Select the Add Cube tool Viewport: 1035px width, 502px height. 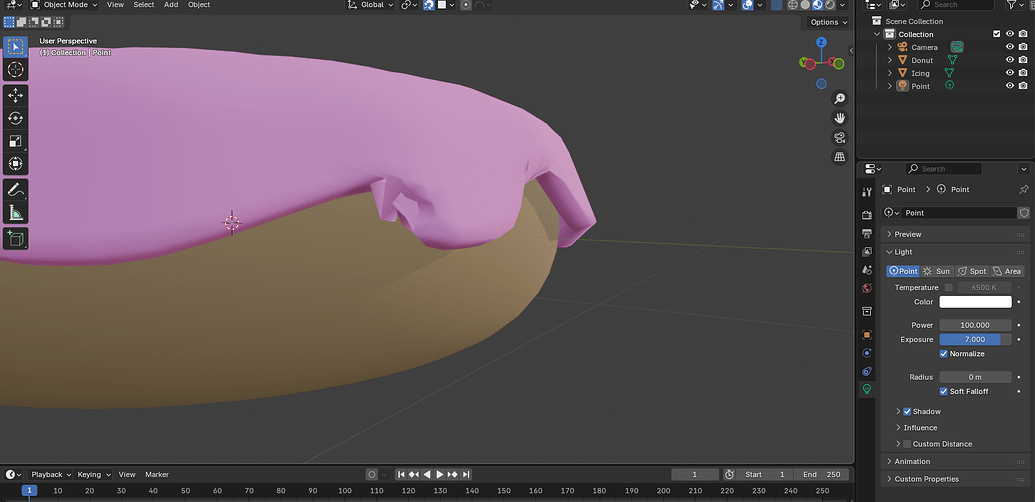click(x=15, y=238)
